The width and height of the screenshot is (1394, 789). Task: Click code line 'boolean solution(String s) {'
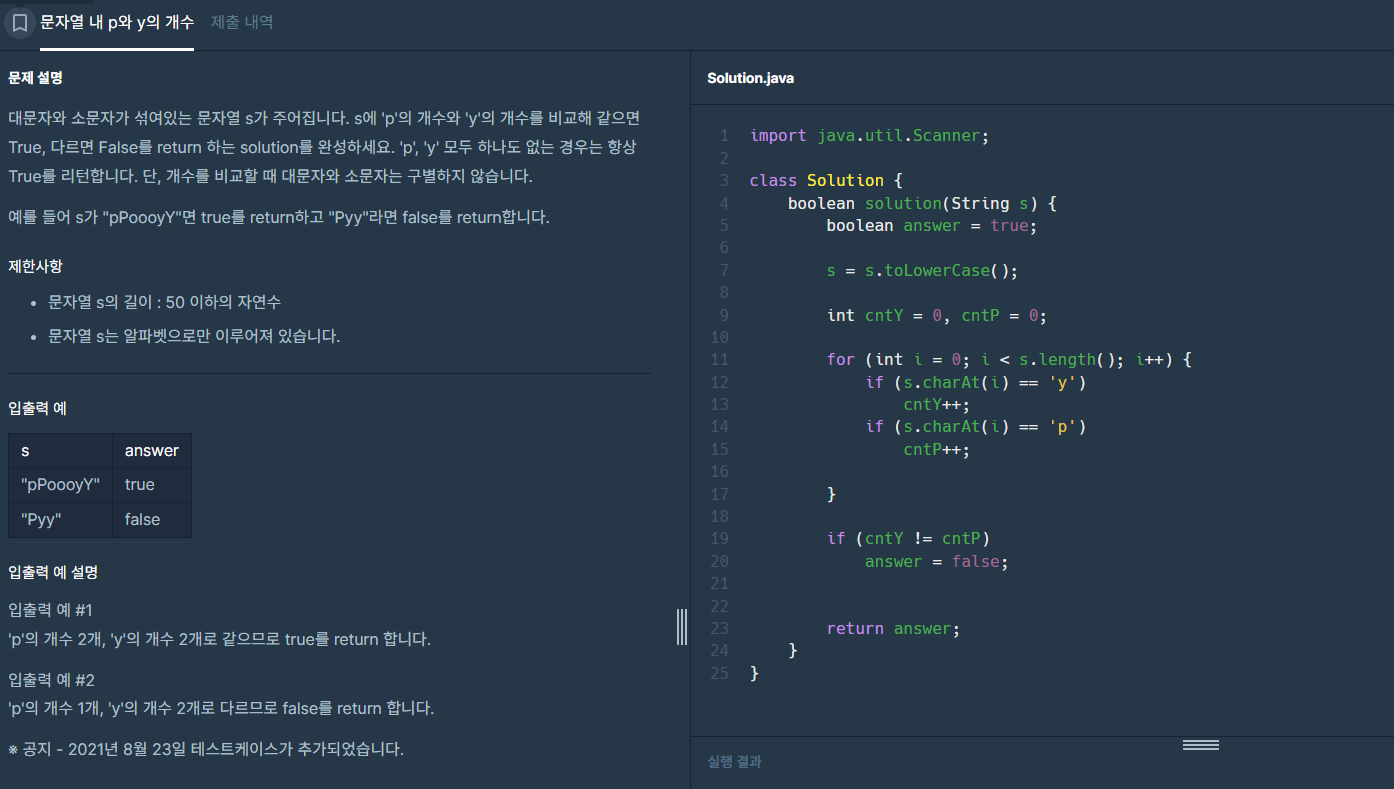click(922, 204)
